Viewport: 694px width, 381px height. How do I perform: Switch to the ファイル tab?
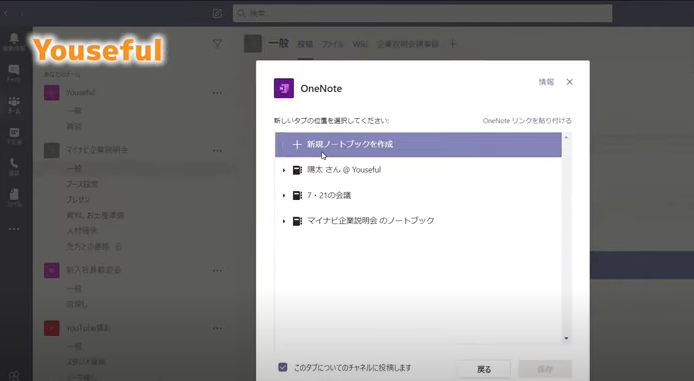tap(333, 44)
